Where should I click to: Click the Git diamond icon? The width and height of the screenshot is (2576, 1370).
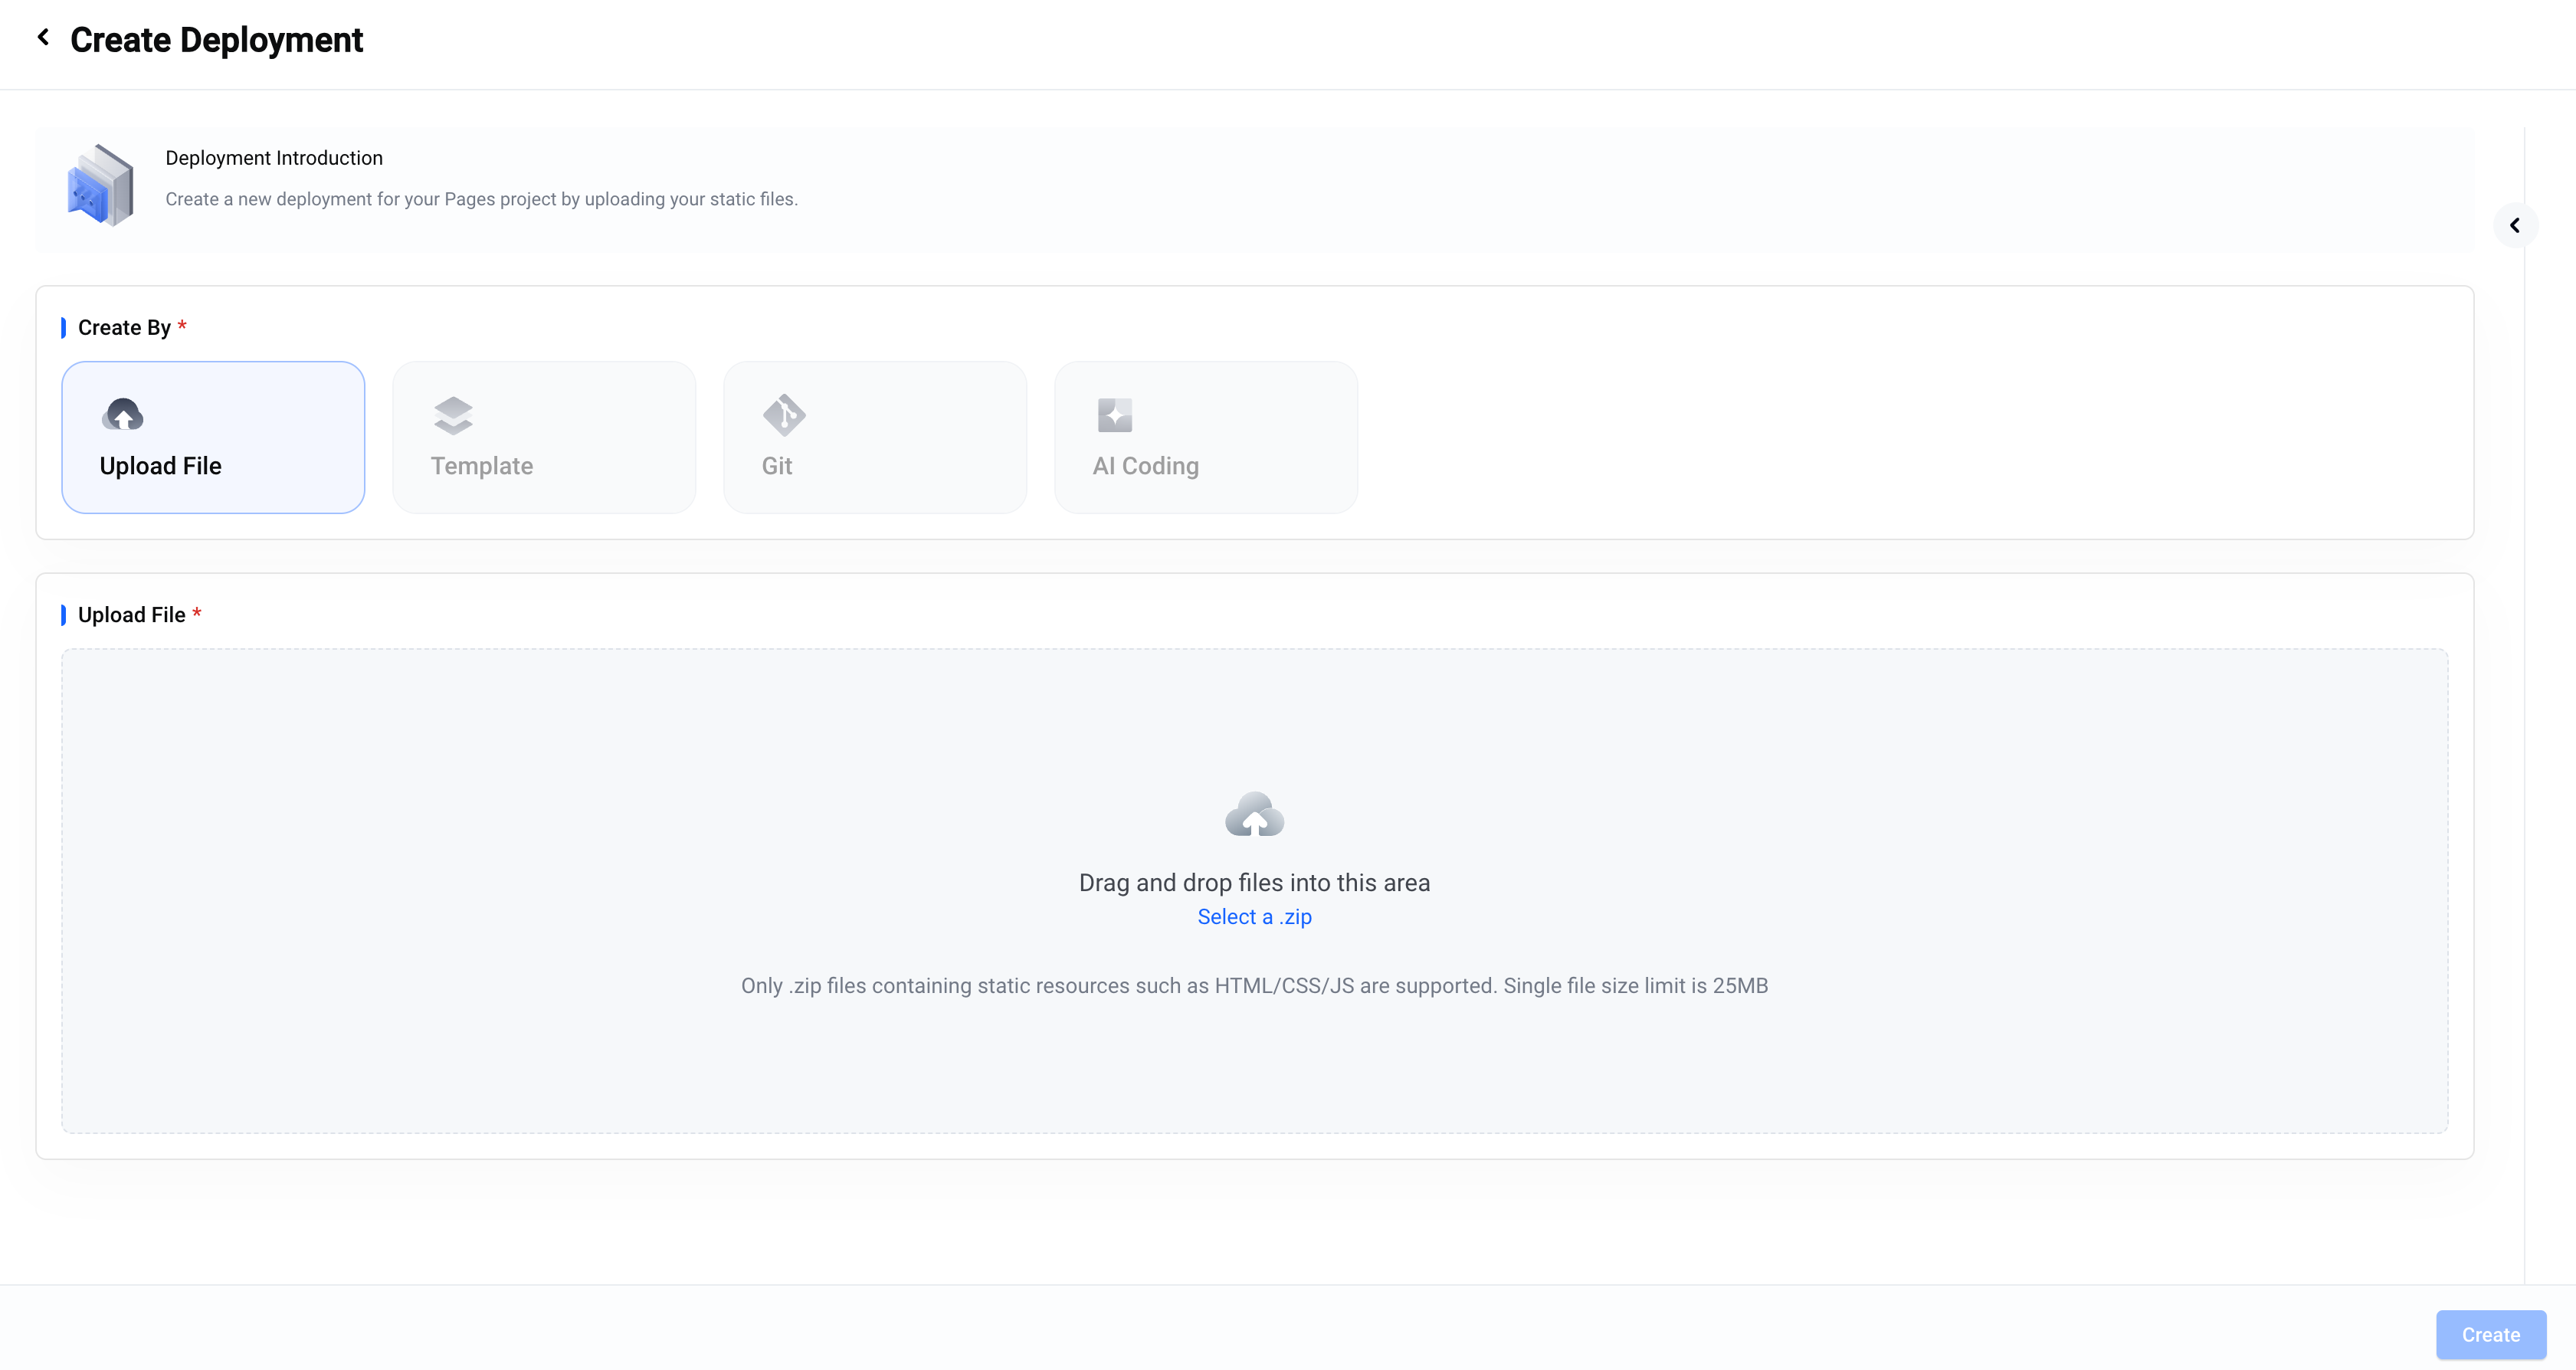coord(784,415)
